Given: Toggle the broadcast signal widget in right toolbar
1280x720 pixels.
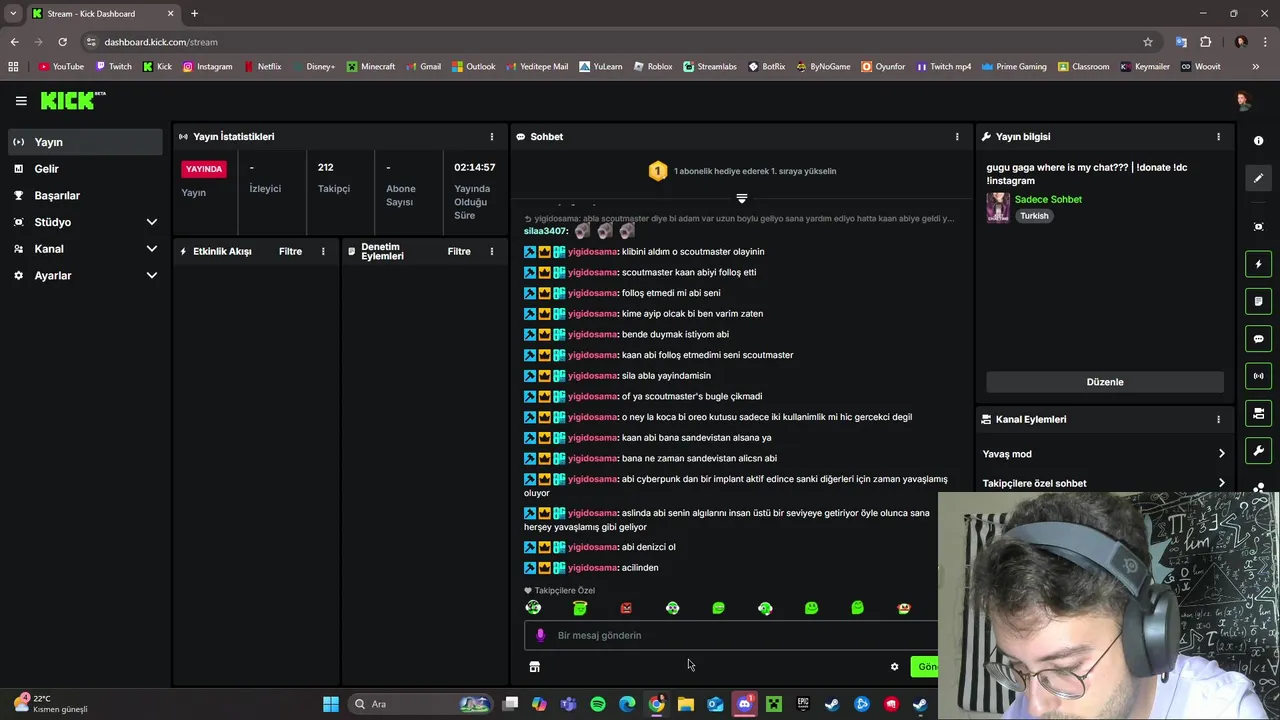Looking at the screenshot, I should [x=1259, y=376].
